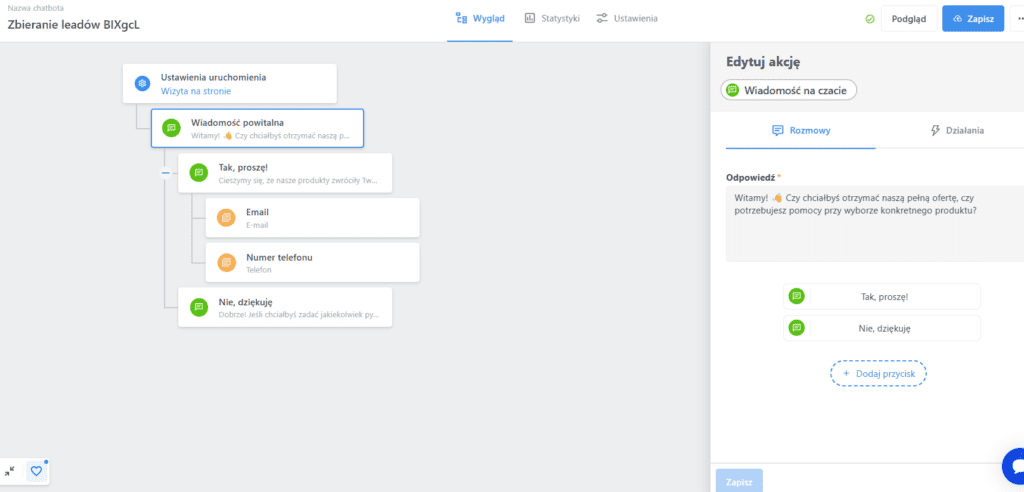
Task: Open the Ustawienia tab
Action: 627,19
